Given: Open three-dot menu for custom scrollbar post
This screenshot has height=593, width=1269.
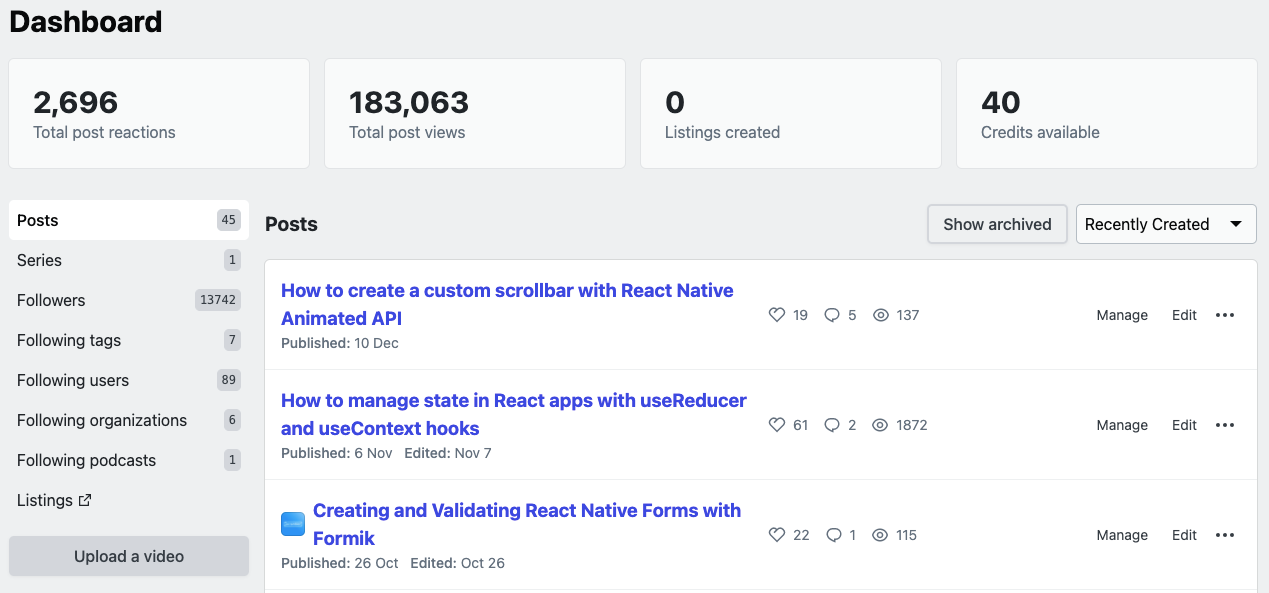Looking at the screenshot, I should 1225,315.
